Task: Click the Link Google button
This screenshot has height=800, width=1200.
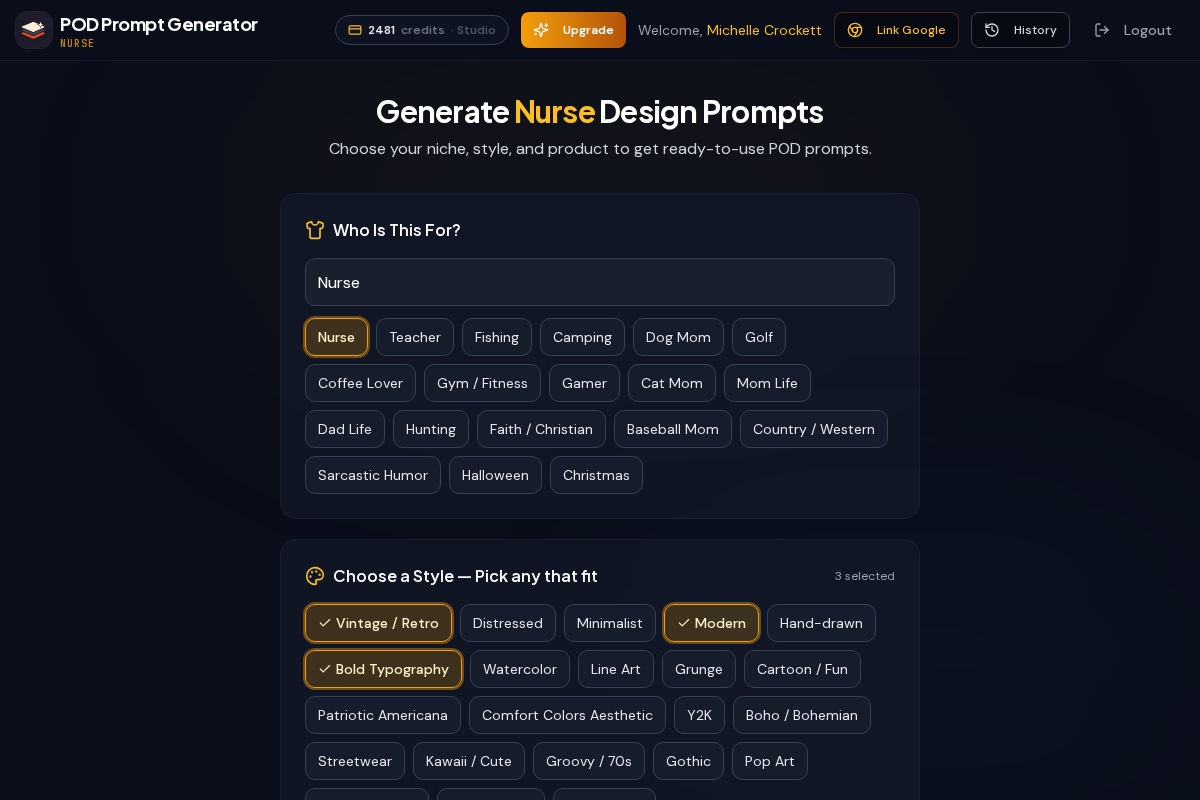Action: click(x=896, y=30)
